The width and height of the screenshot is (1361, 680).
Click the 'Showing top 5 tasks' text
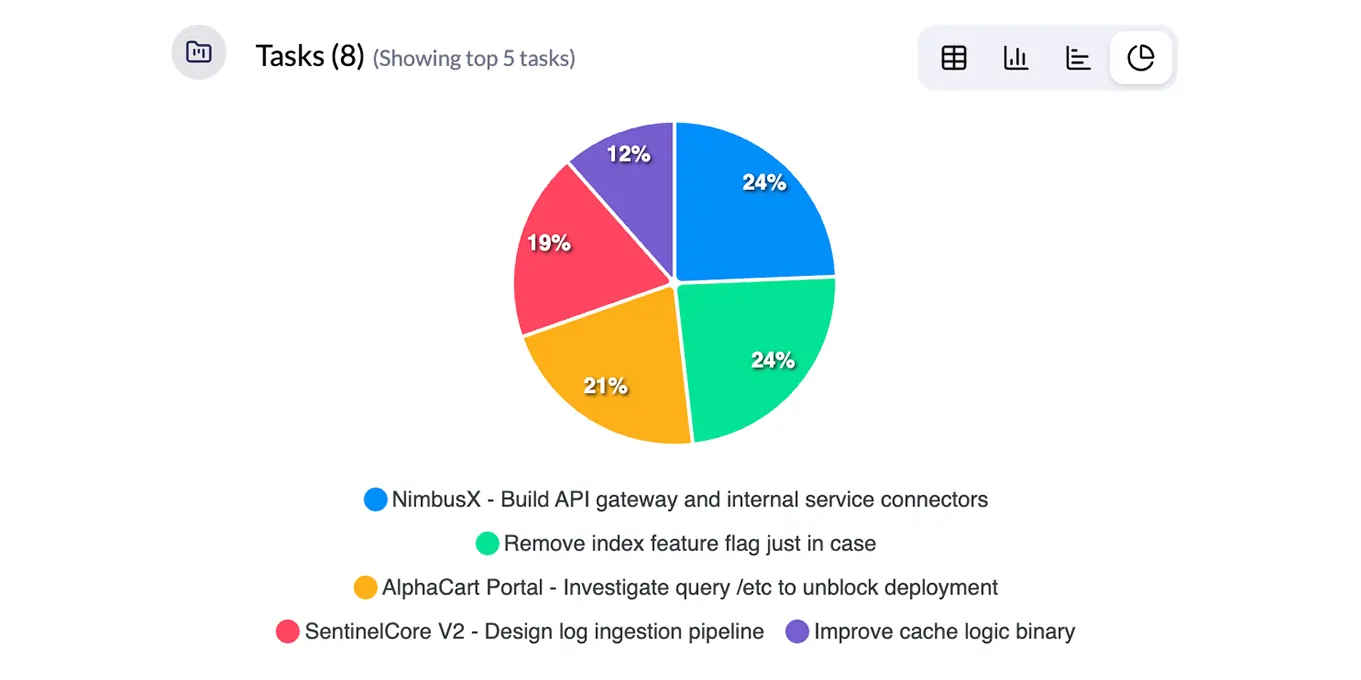click(x=474, y=58)
